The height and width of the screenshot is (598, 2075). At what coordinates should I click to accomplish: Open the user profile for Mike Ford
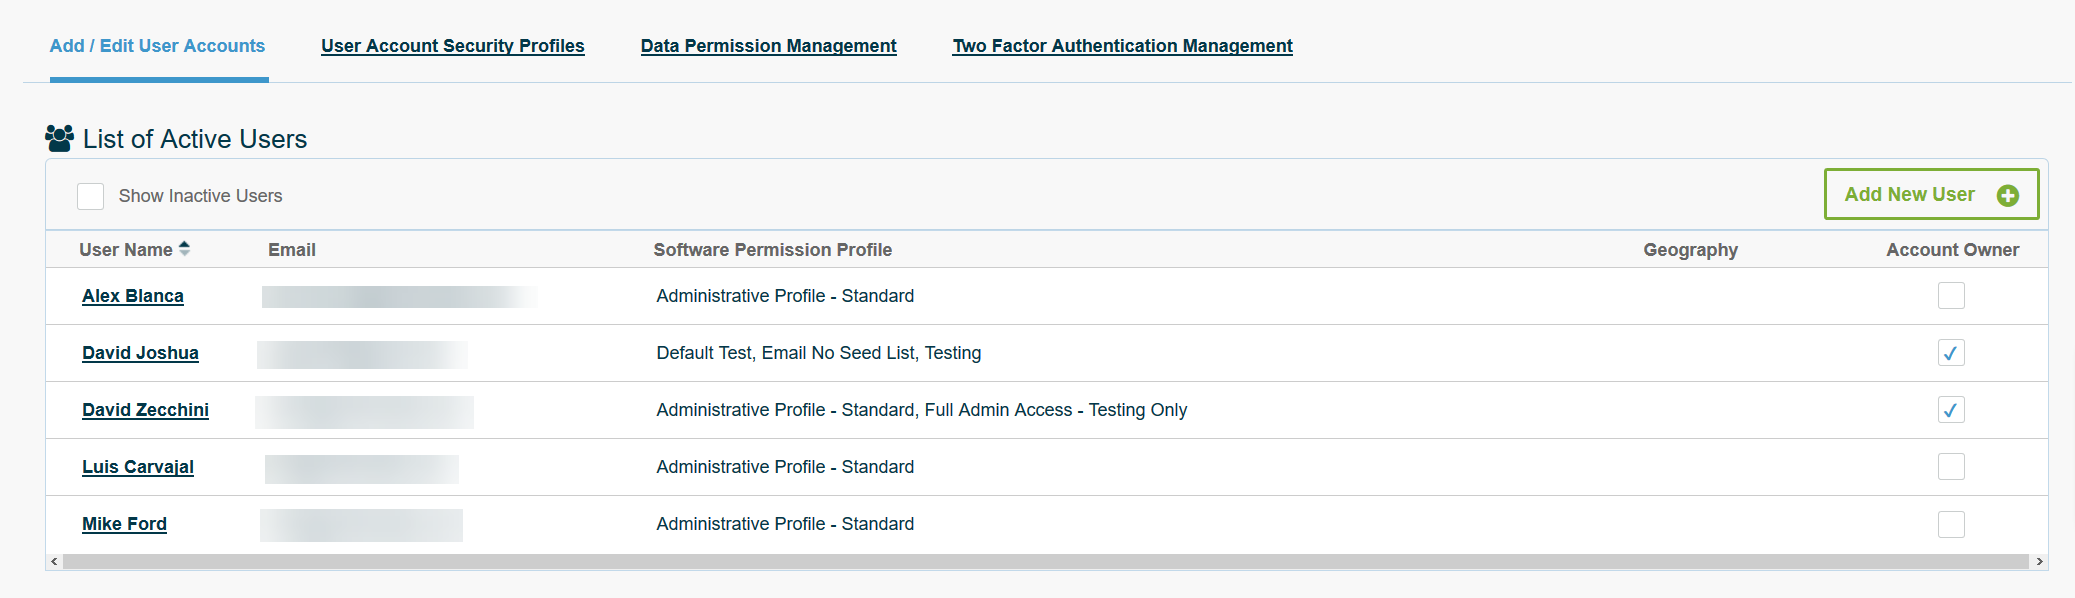(x=124, y=523)
